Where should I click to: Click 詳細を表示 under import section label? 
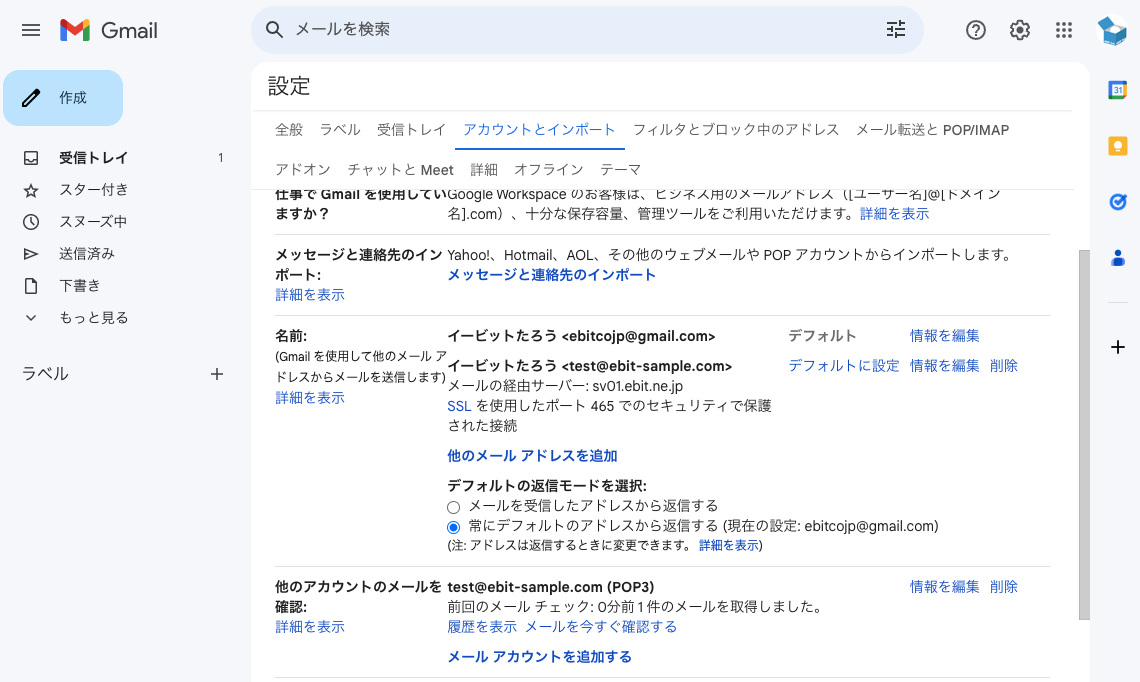310,294
